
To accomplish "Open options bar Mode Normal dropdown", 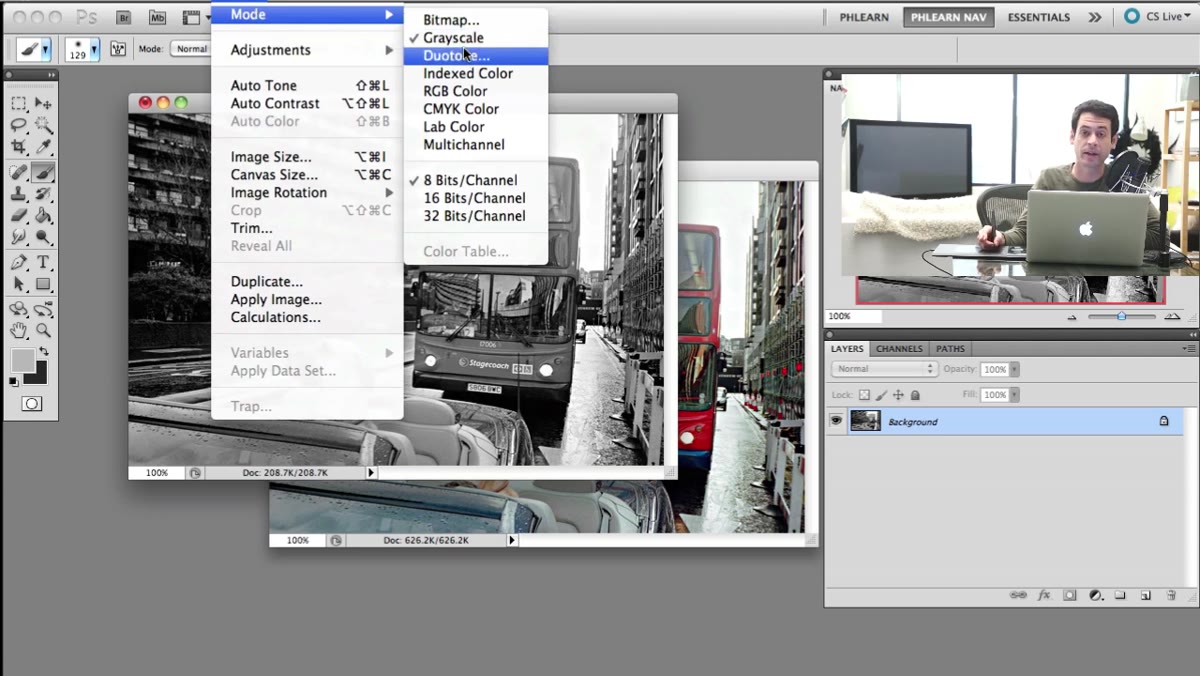I will click(190, 49).
